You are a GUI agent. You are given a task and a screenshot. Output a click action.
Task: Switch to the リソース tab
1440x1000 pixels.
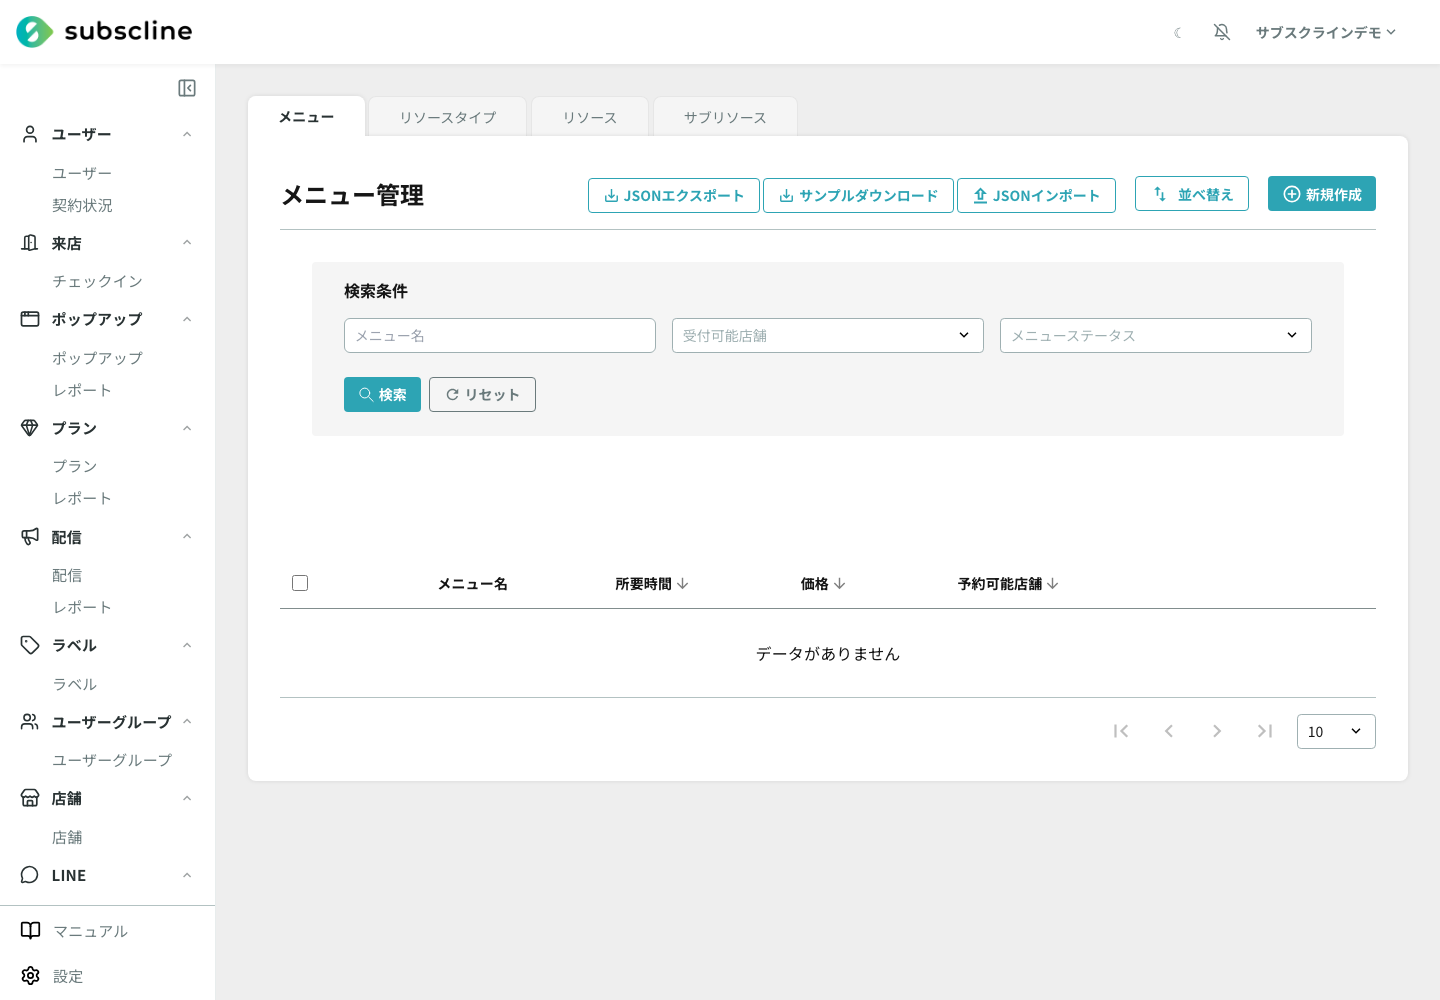pos(590,117)
